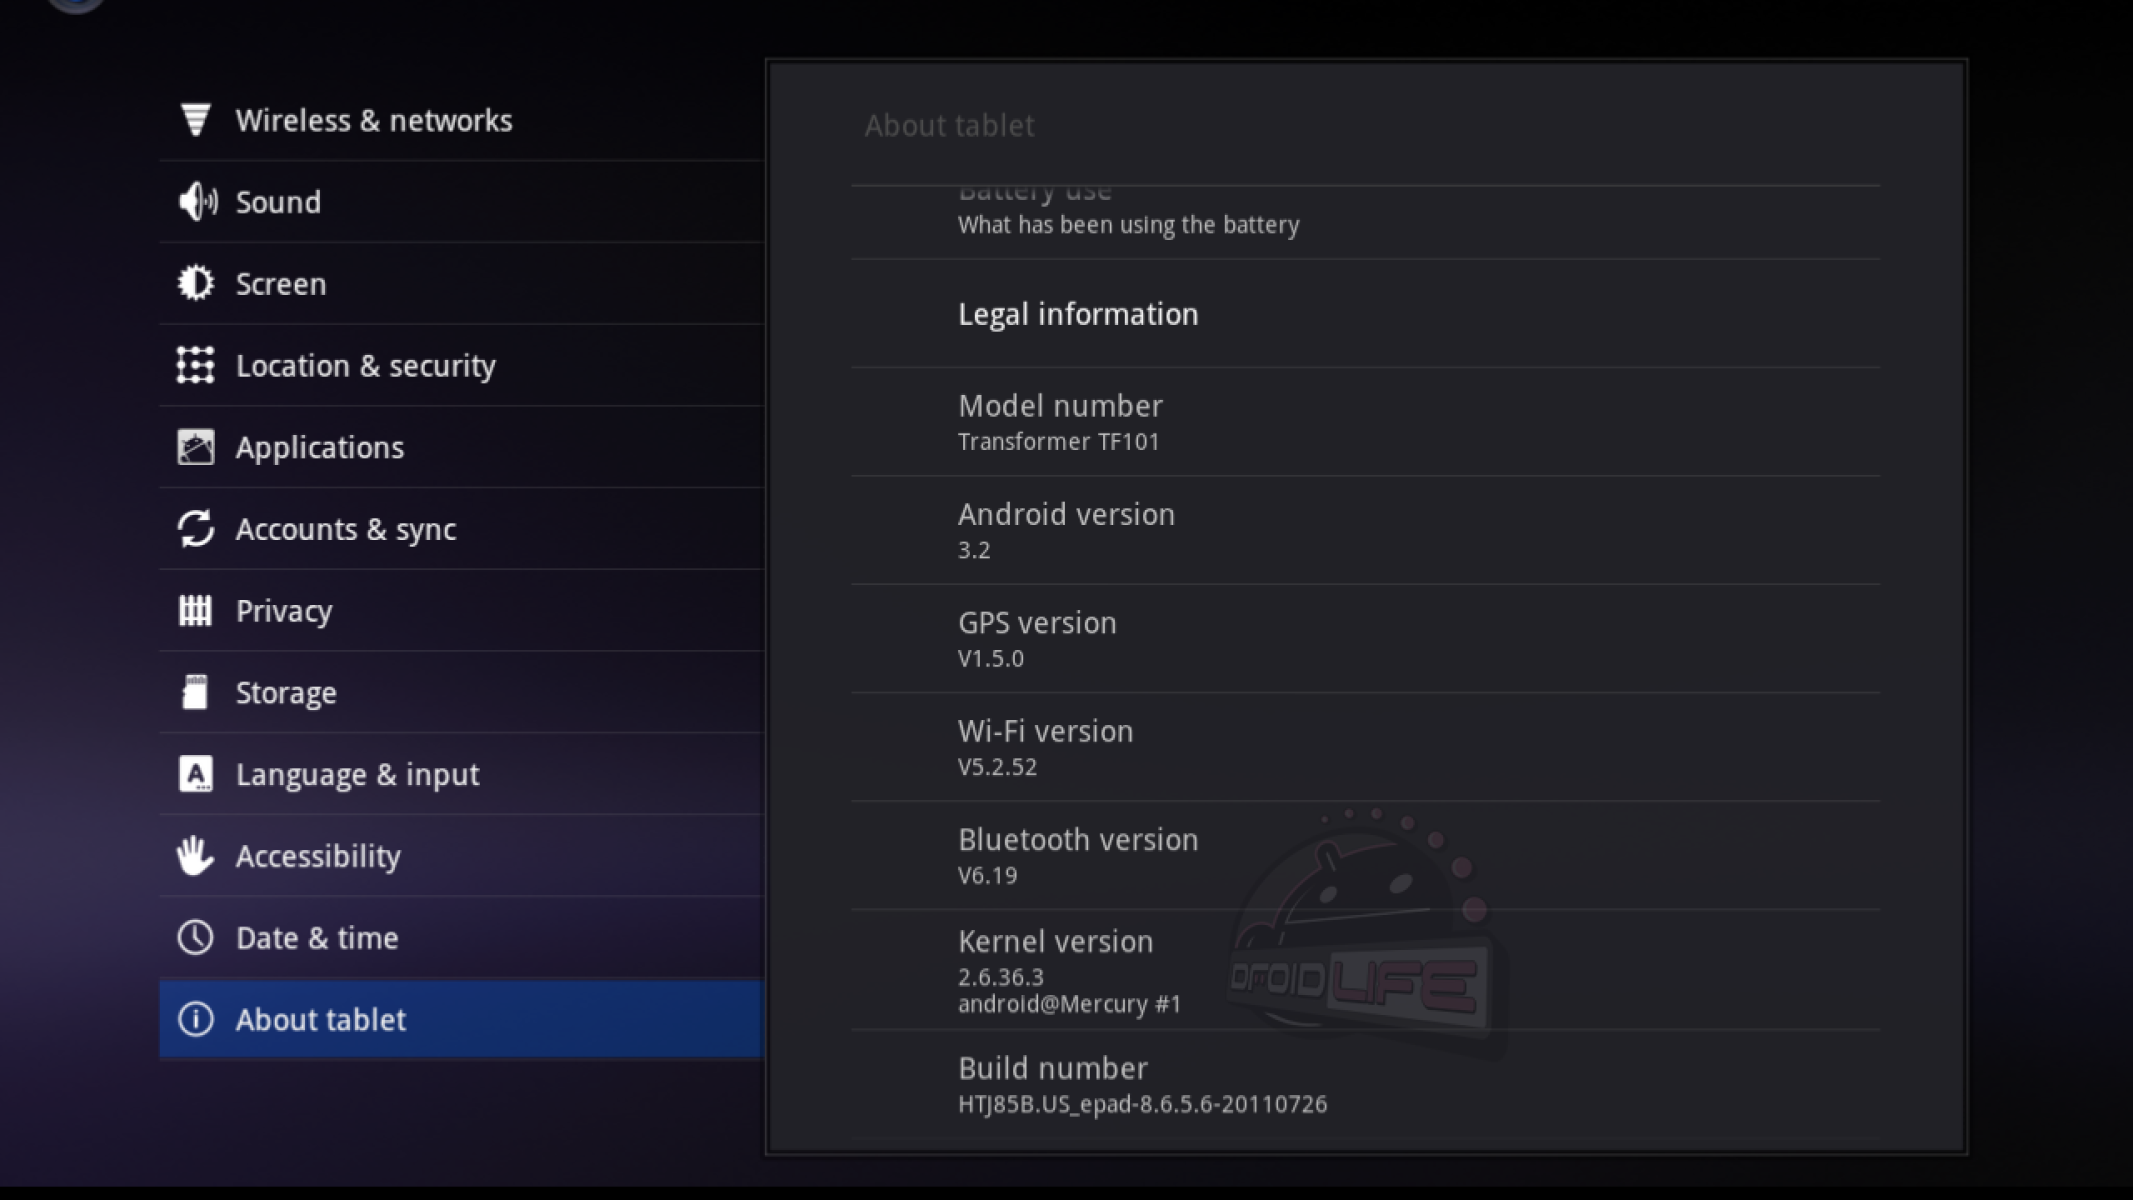Viewport: 2133px width, 1200px height.
Task: Open the Storage settings category
Action: (x=460, y=693)
